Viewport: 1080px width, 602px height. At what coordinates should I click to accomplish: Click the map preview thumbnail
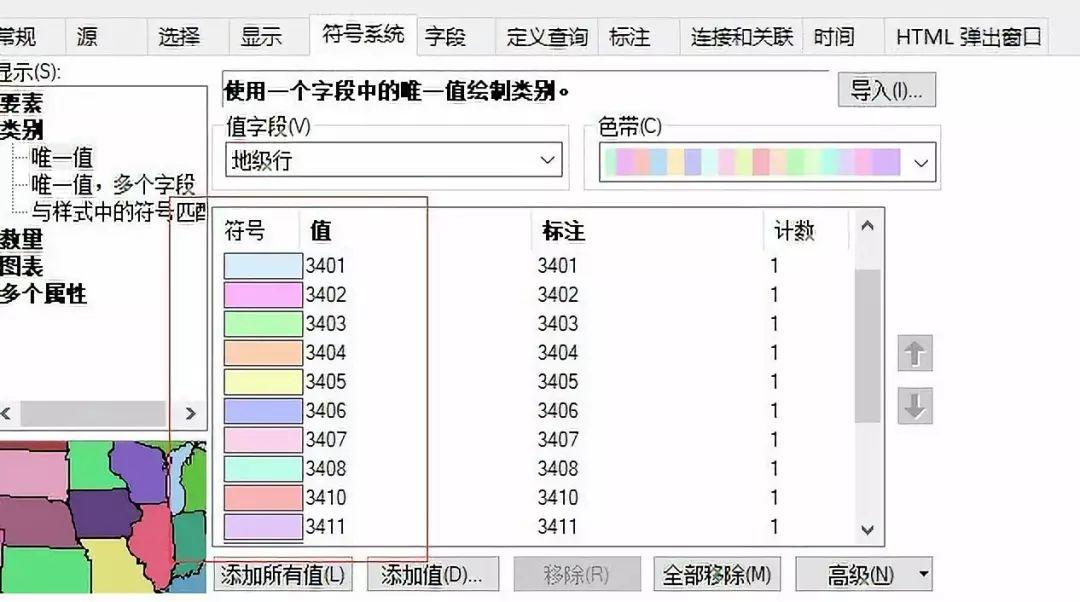click(103, 517)
